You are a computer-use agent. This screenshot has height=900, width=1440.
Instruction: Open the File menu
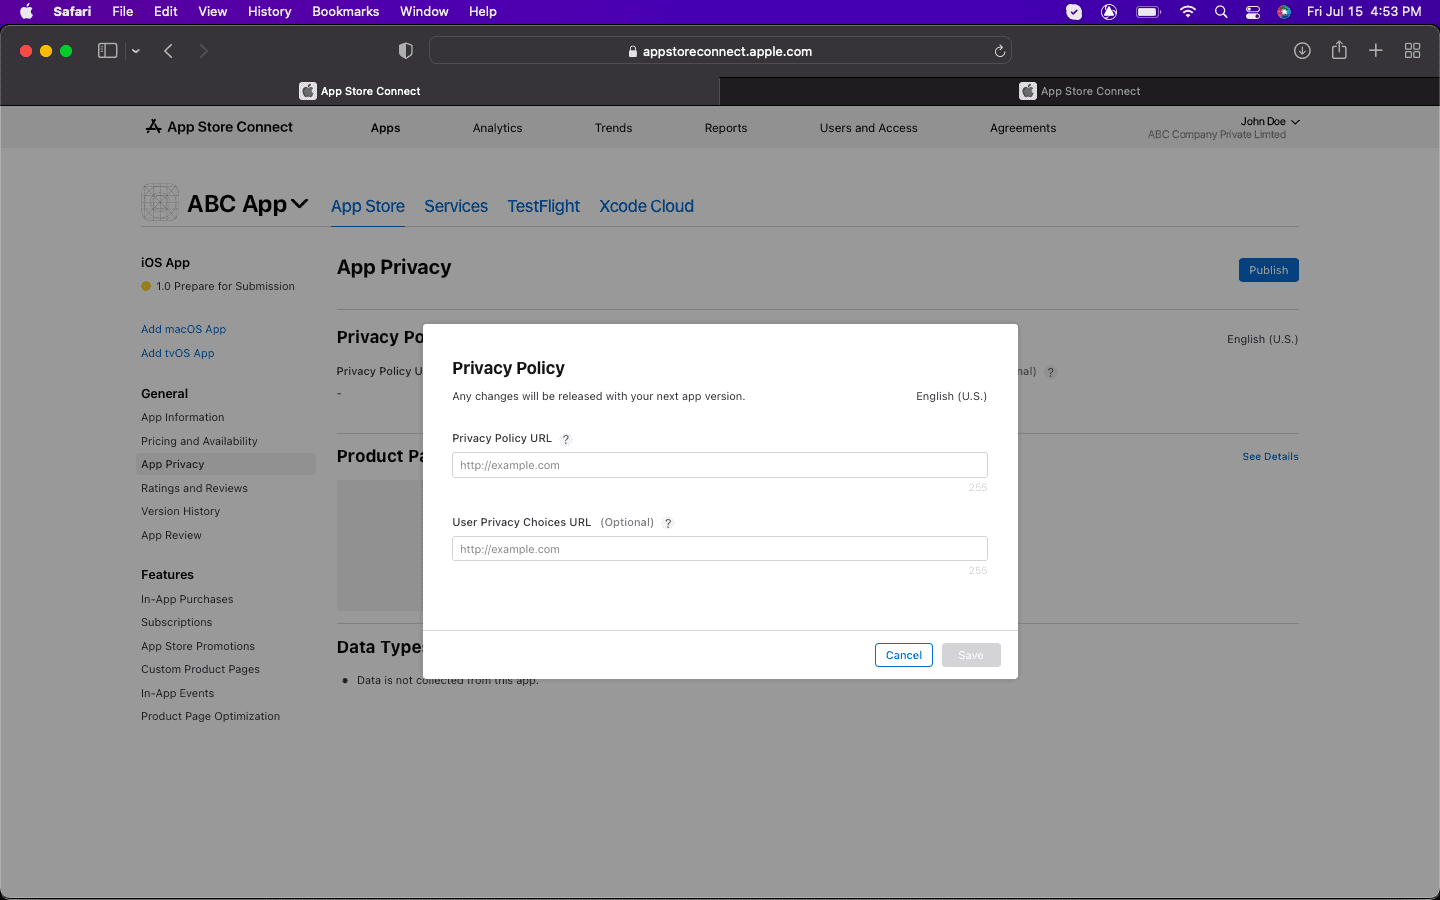coord(123,11)
